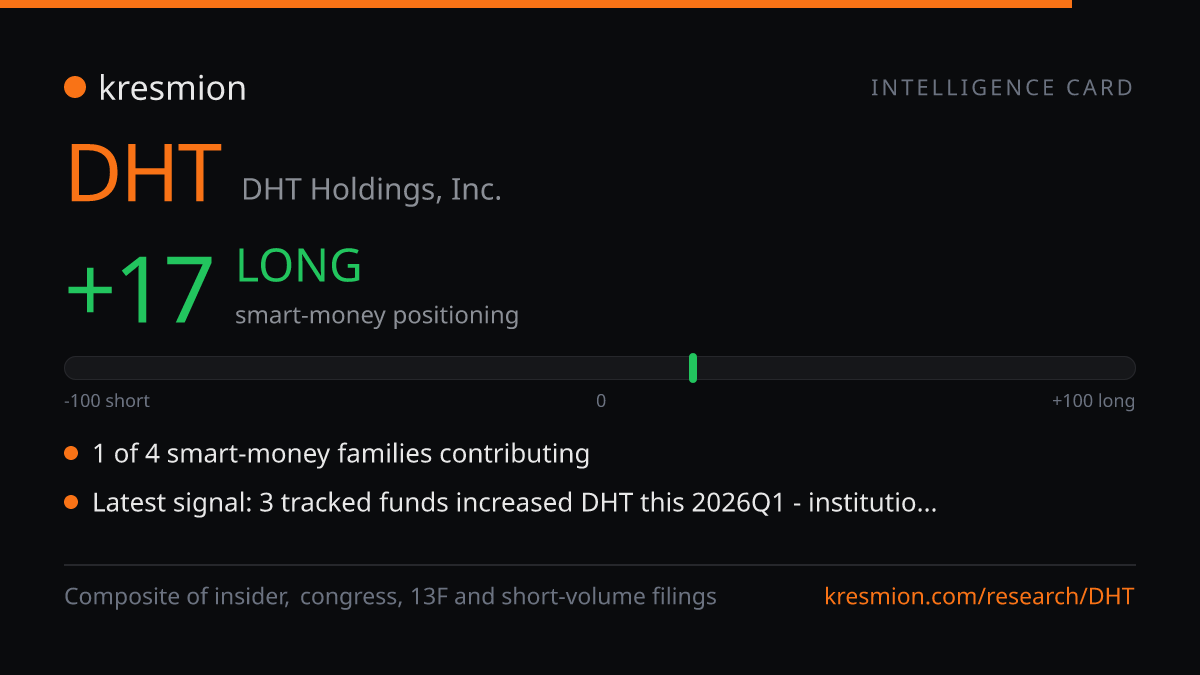Click the Latest signal bullet dot

pos(71,502)
